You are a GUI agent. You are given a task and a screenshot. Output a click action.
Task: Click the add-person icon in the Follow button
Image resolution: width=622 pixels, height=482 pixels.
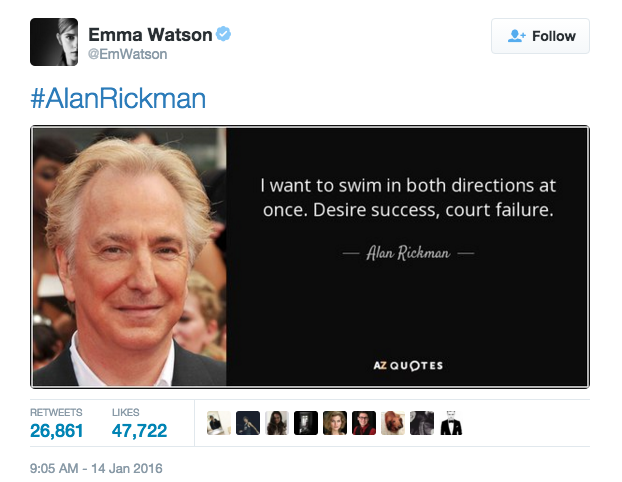517,36
